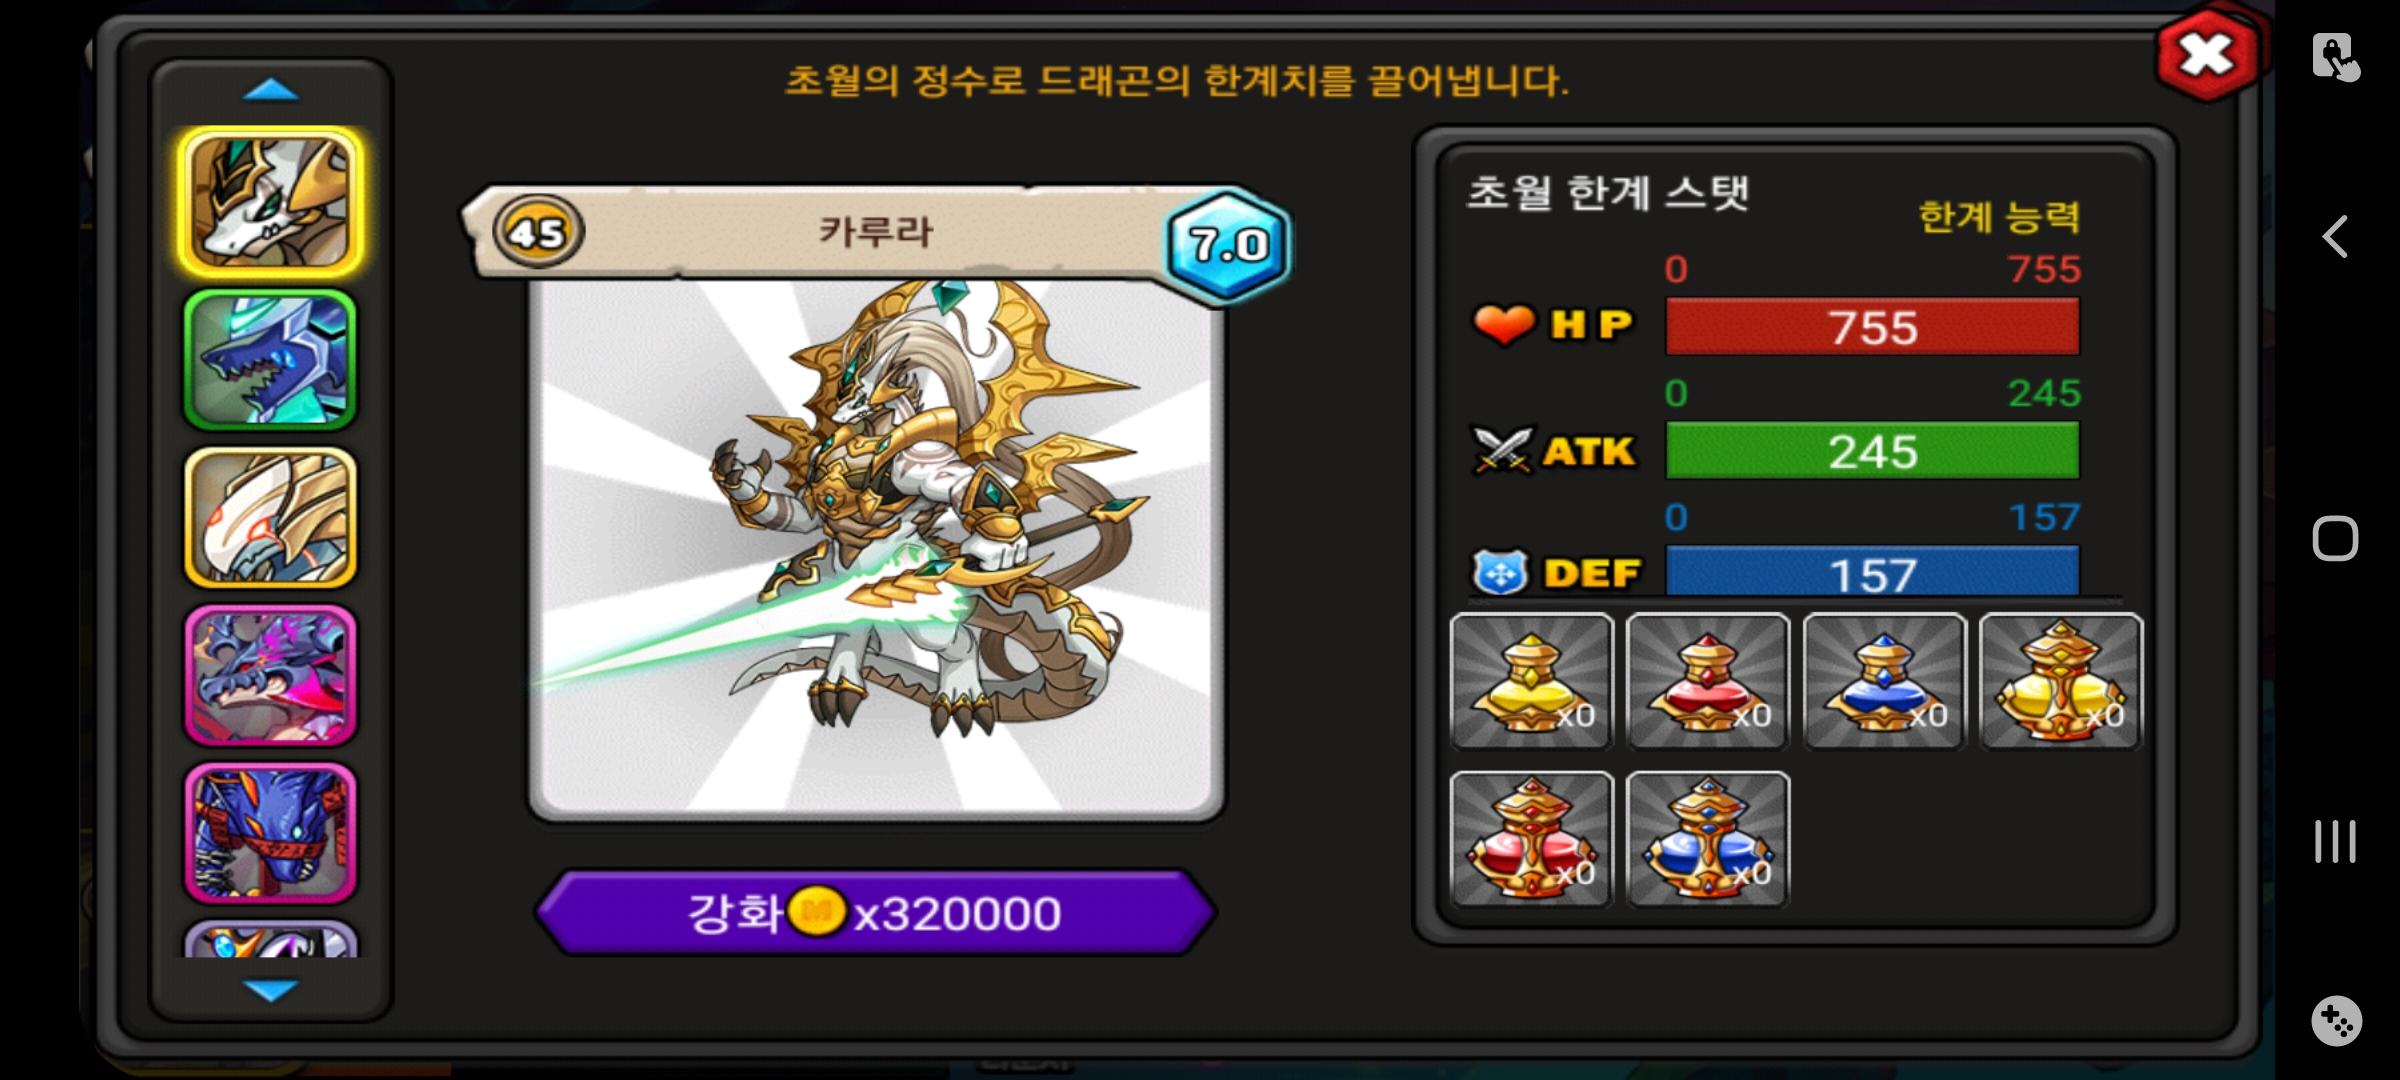
Task: Select the large blue essence potion
Action: pyautogui.click(x=1707, y=838)
